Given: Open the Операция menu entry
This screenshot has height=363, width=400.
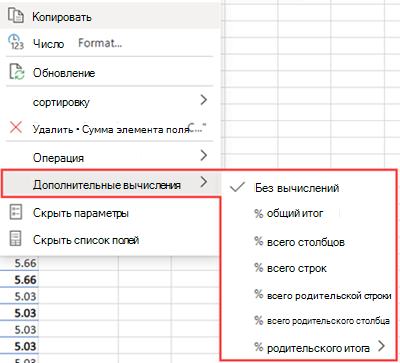Looking at the screenshot, I should click(x=110, y=157).
